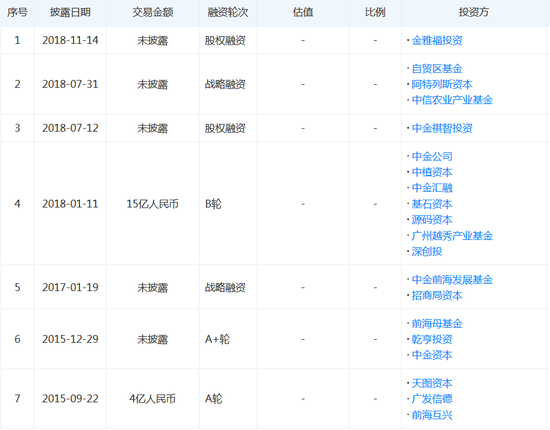Click the 阿特列斯资本 link
Image resolution: width=550 pixels, height=430 pixels.
tap(442, 84)
